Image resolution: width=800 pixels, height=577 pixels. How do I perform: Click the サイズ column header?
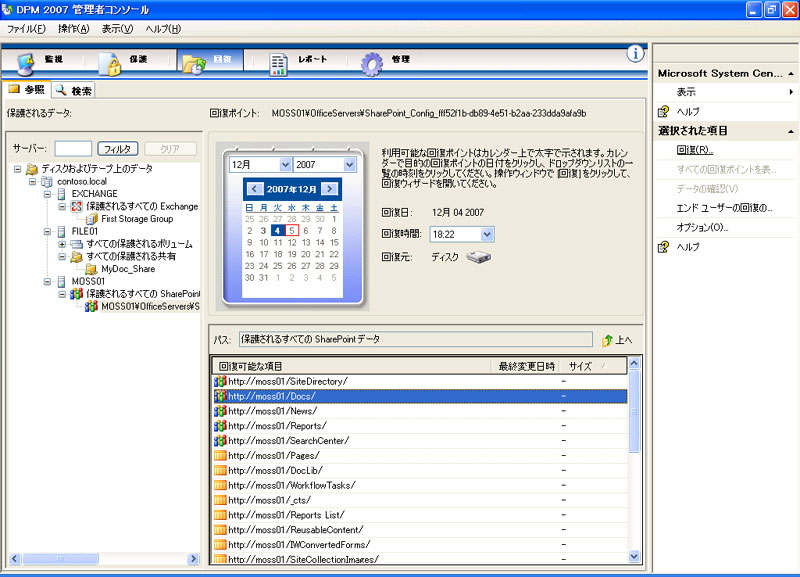coord(592,366)
